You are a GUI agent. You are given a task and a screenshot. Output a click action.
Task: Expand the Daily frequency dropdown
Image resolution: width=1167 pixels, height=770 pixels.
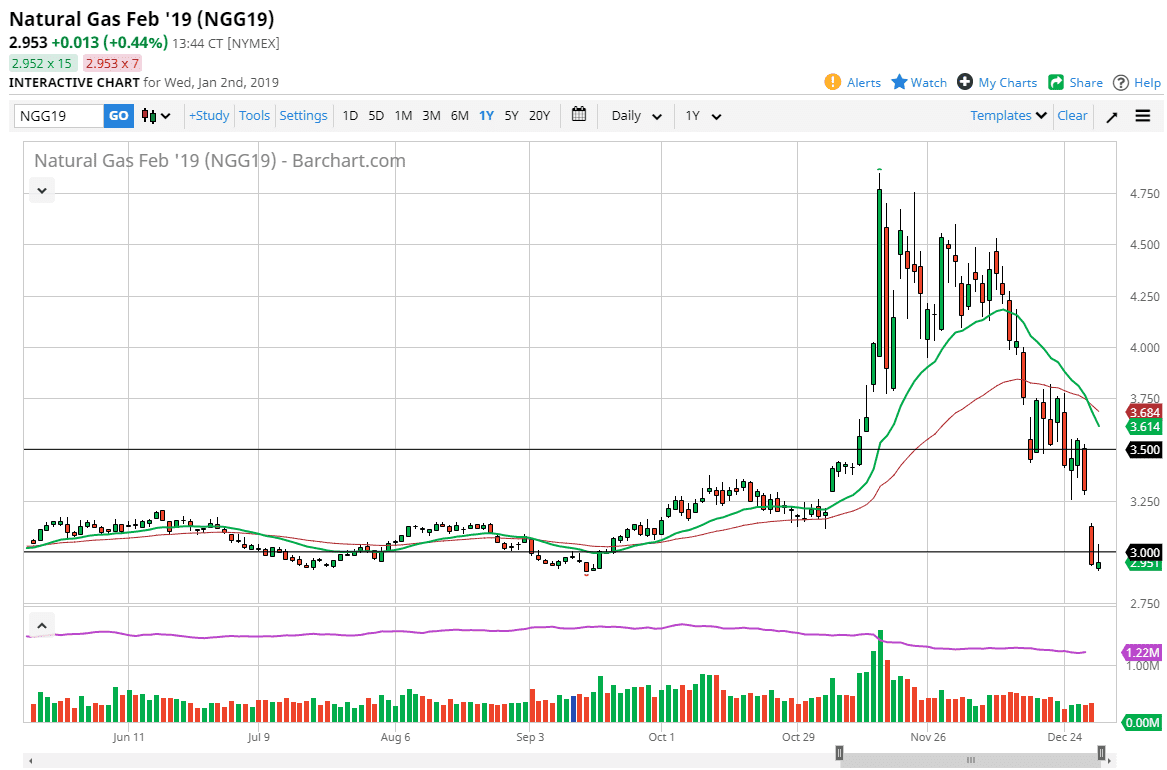636,116
